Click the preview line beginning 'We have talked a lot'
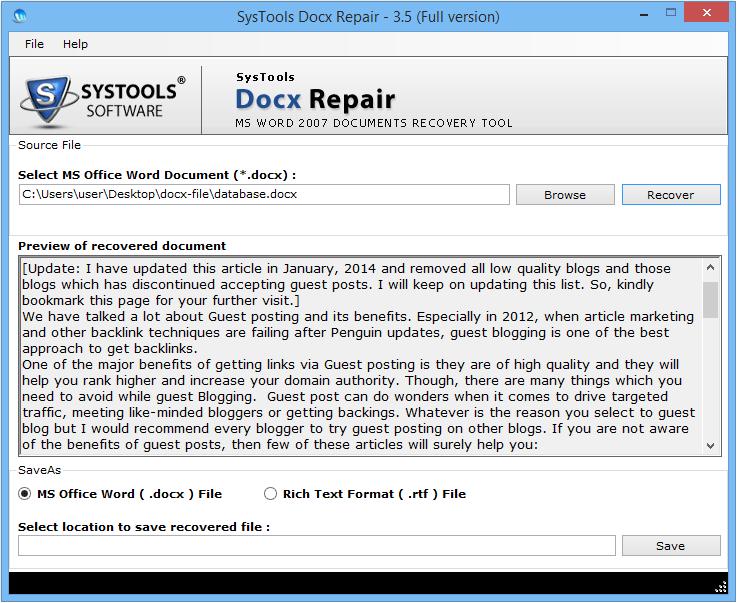This screenshot has height=603, width=737. (x=358, y=317)
